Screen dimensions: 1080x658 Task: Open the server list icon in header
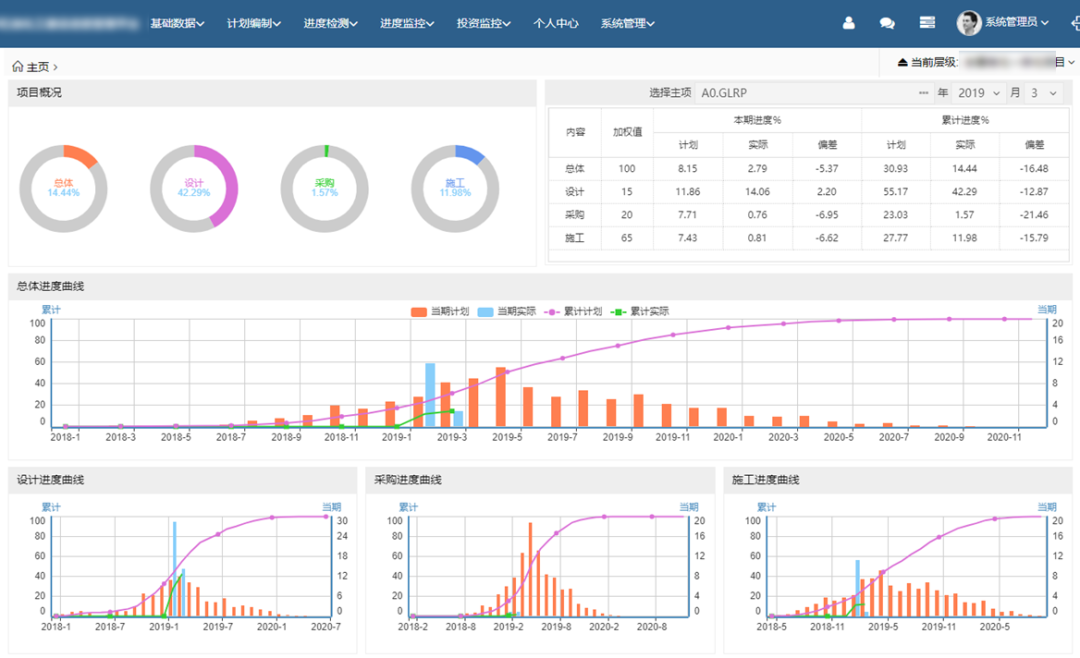click(927, 23)
